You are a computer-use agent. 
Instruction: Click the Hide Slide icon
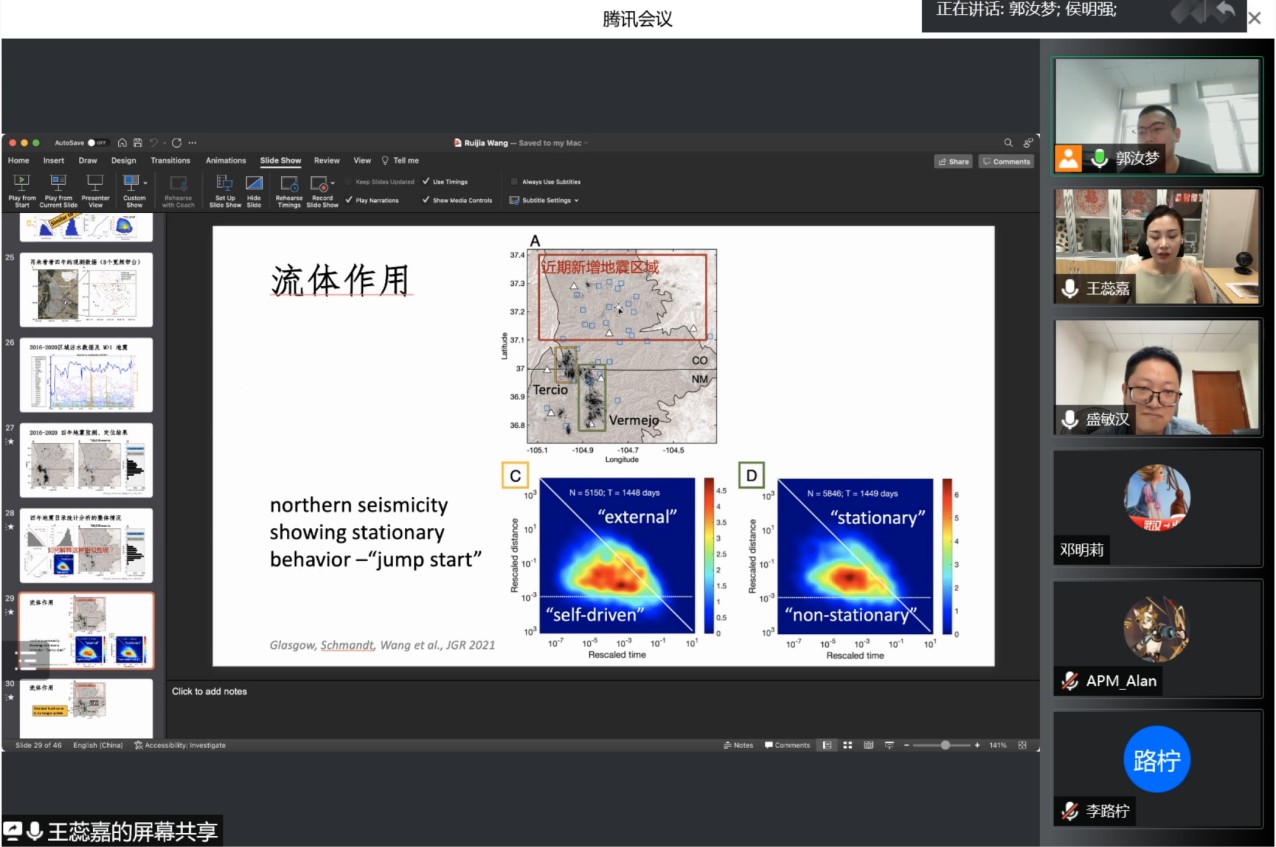click(x=254, y=184)
